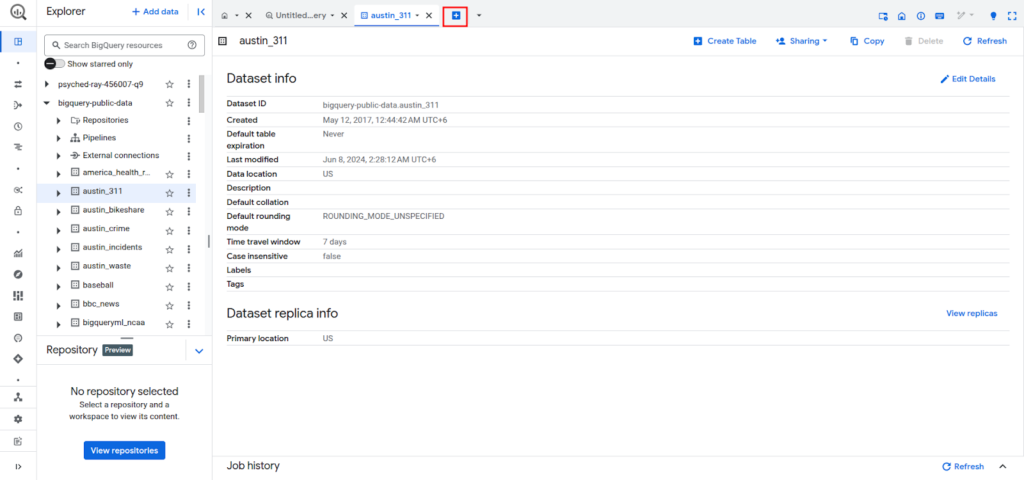
Task: Open the Monitoring chart icon in sidebar
Action: pyautogui.click(x=18, y=253)
